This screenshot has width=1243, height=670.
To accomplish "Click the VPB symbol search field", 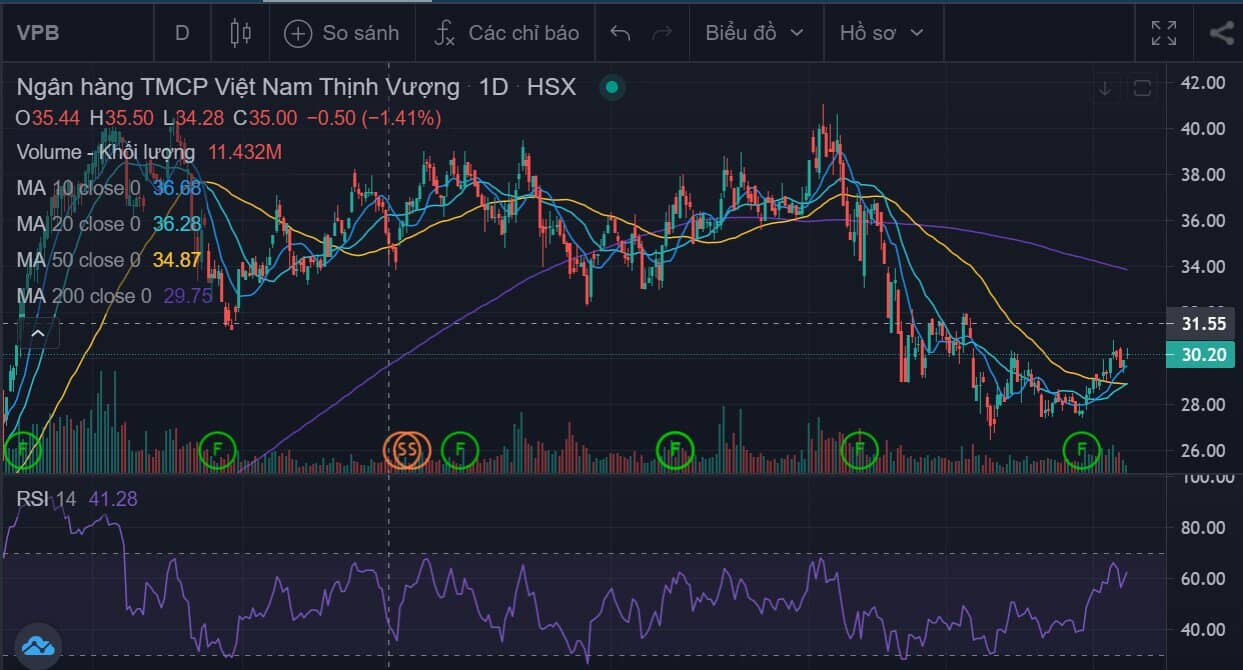I will pos(76,33).
